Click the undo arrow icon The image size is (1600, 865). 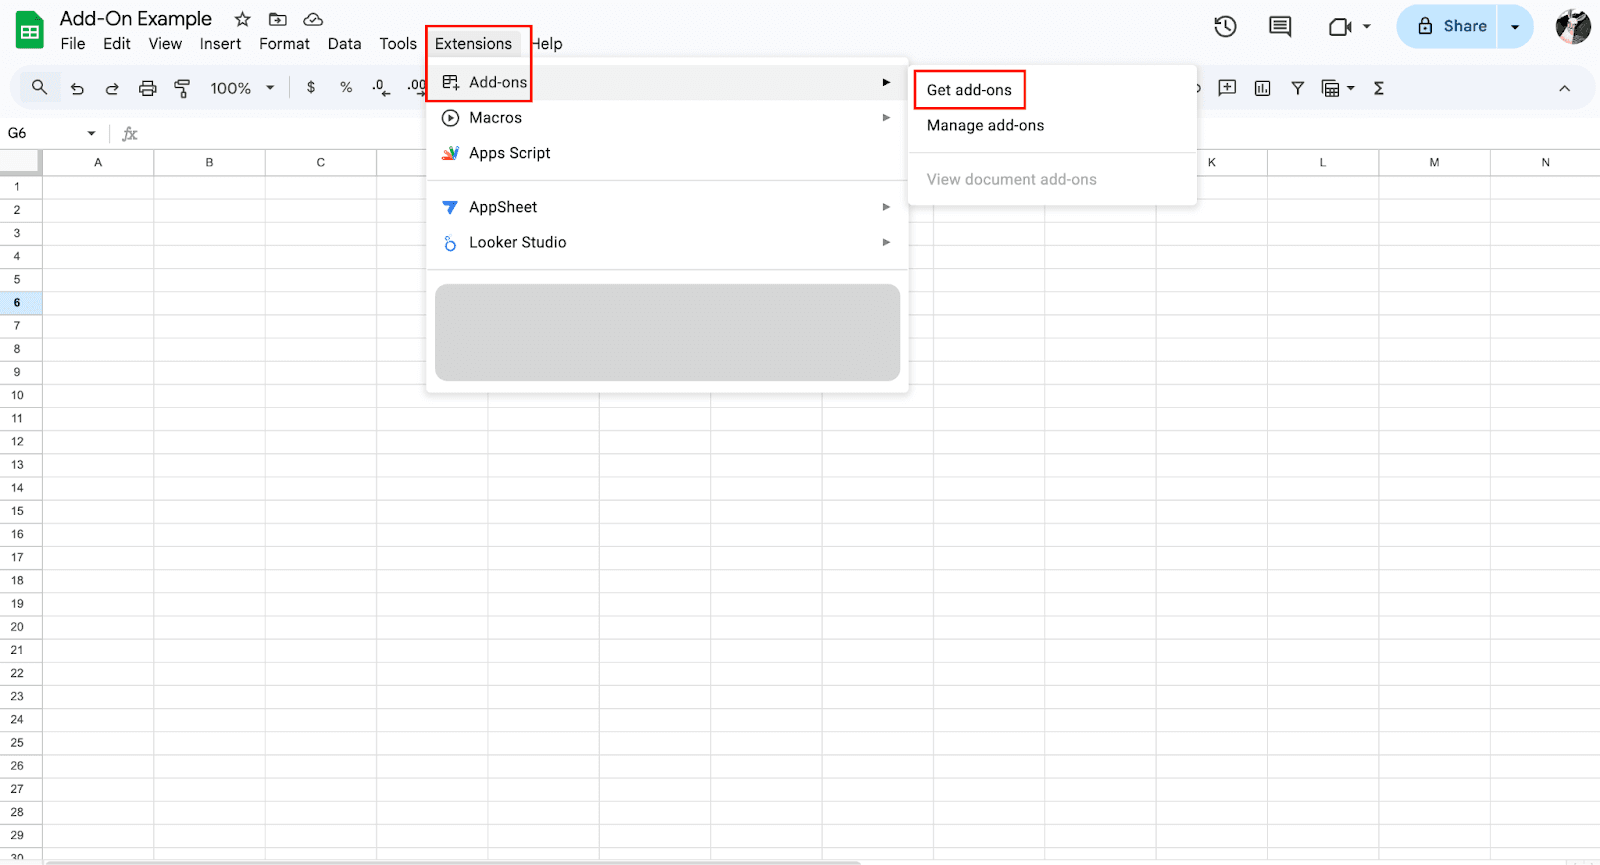[77, 88]
